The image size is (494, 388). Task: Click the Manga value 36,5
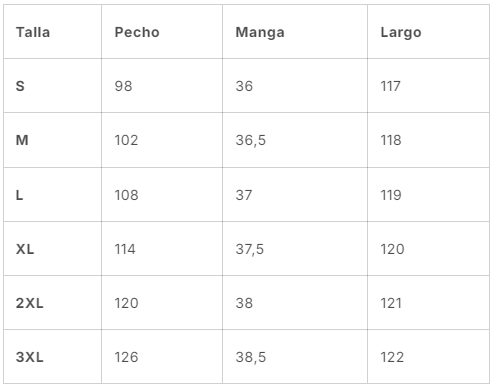pos(251,140)
